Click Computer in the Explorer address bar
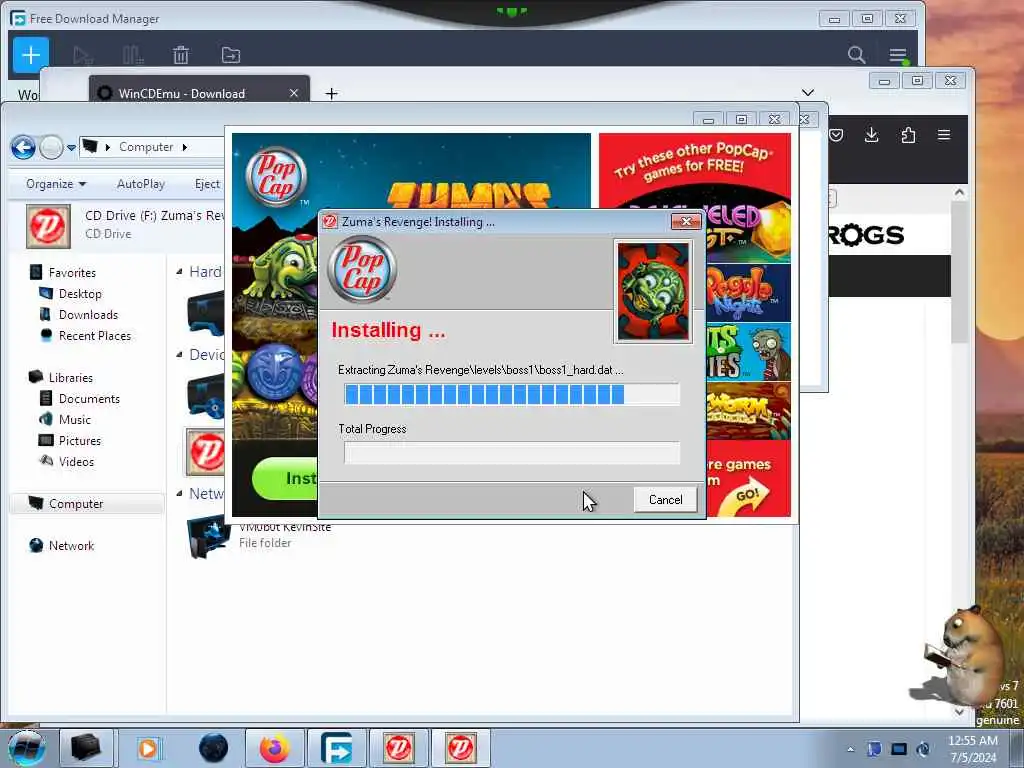The width and height of the screenshot is (1024, 768). [x=146, y=147]
